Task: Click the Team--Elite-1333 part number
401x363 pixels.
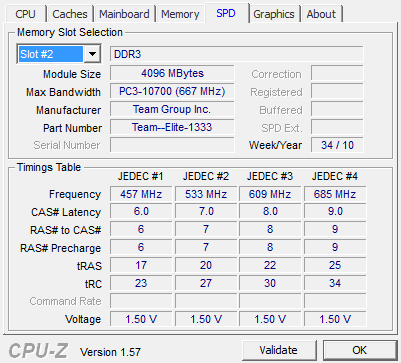Action: (172, 127)
